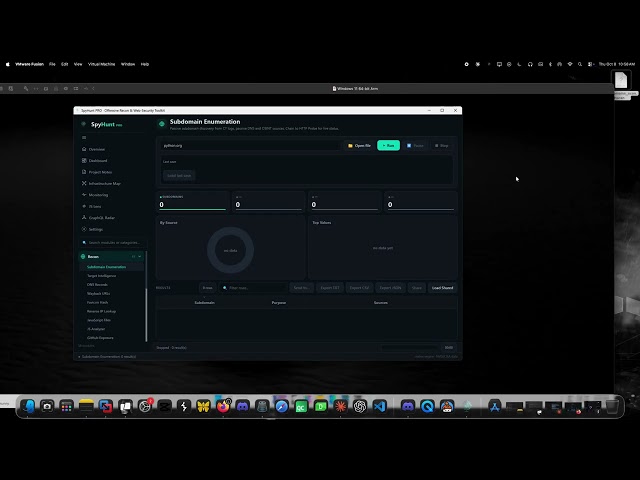This screenshot has width=640, height=480.
Task: Open the Monitoring sidebar item
Action: pos(98,195)
